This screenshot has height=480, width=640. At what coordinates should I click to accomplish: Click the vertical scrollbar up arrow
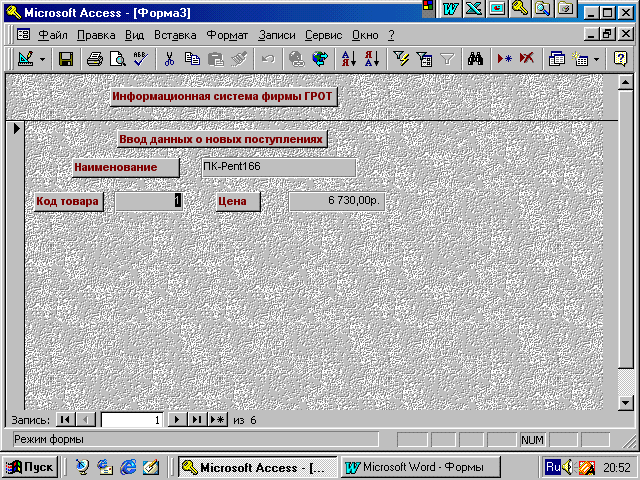click(x=626, y=82)
